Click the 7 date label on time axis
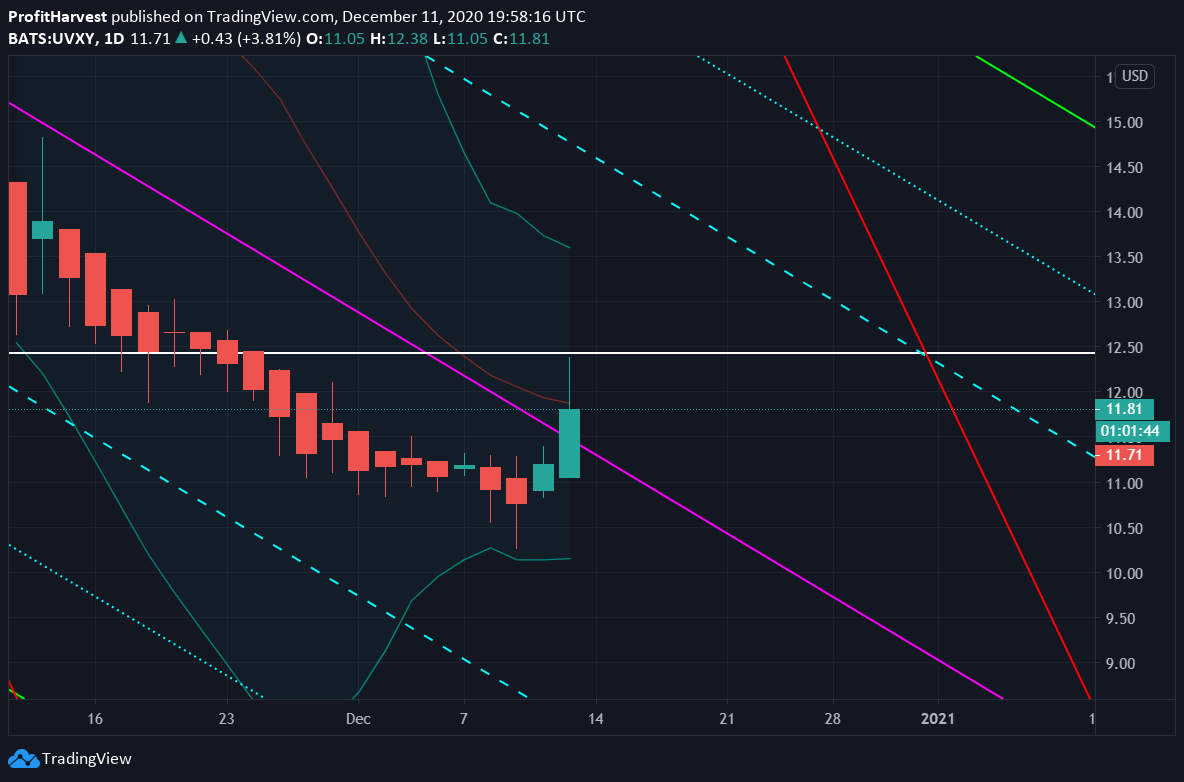The image size is (1184, 782). (x=464, y=719)
